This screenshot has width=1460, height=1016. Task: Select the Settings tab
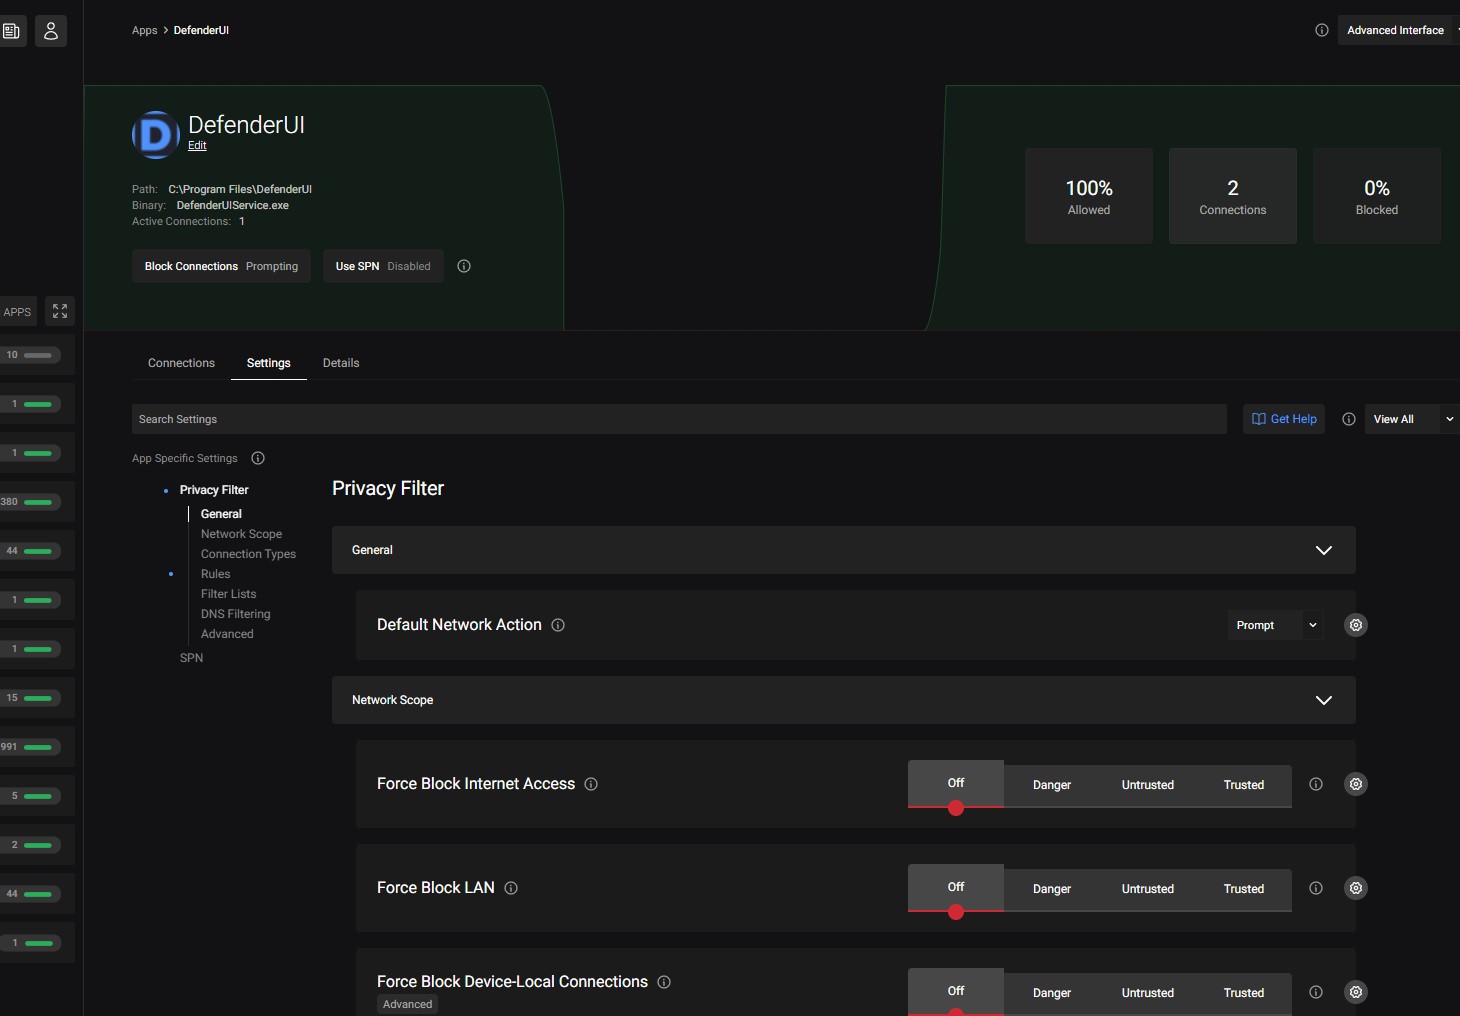(269, 363)
